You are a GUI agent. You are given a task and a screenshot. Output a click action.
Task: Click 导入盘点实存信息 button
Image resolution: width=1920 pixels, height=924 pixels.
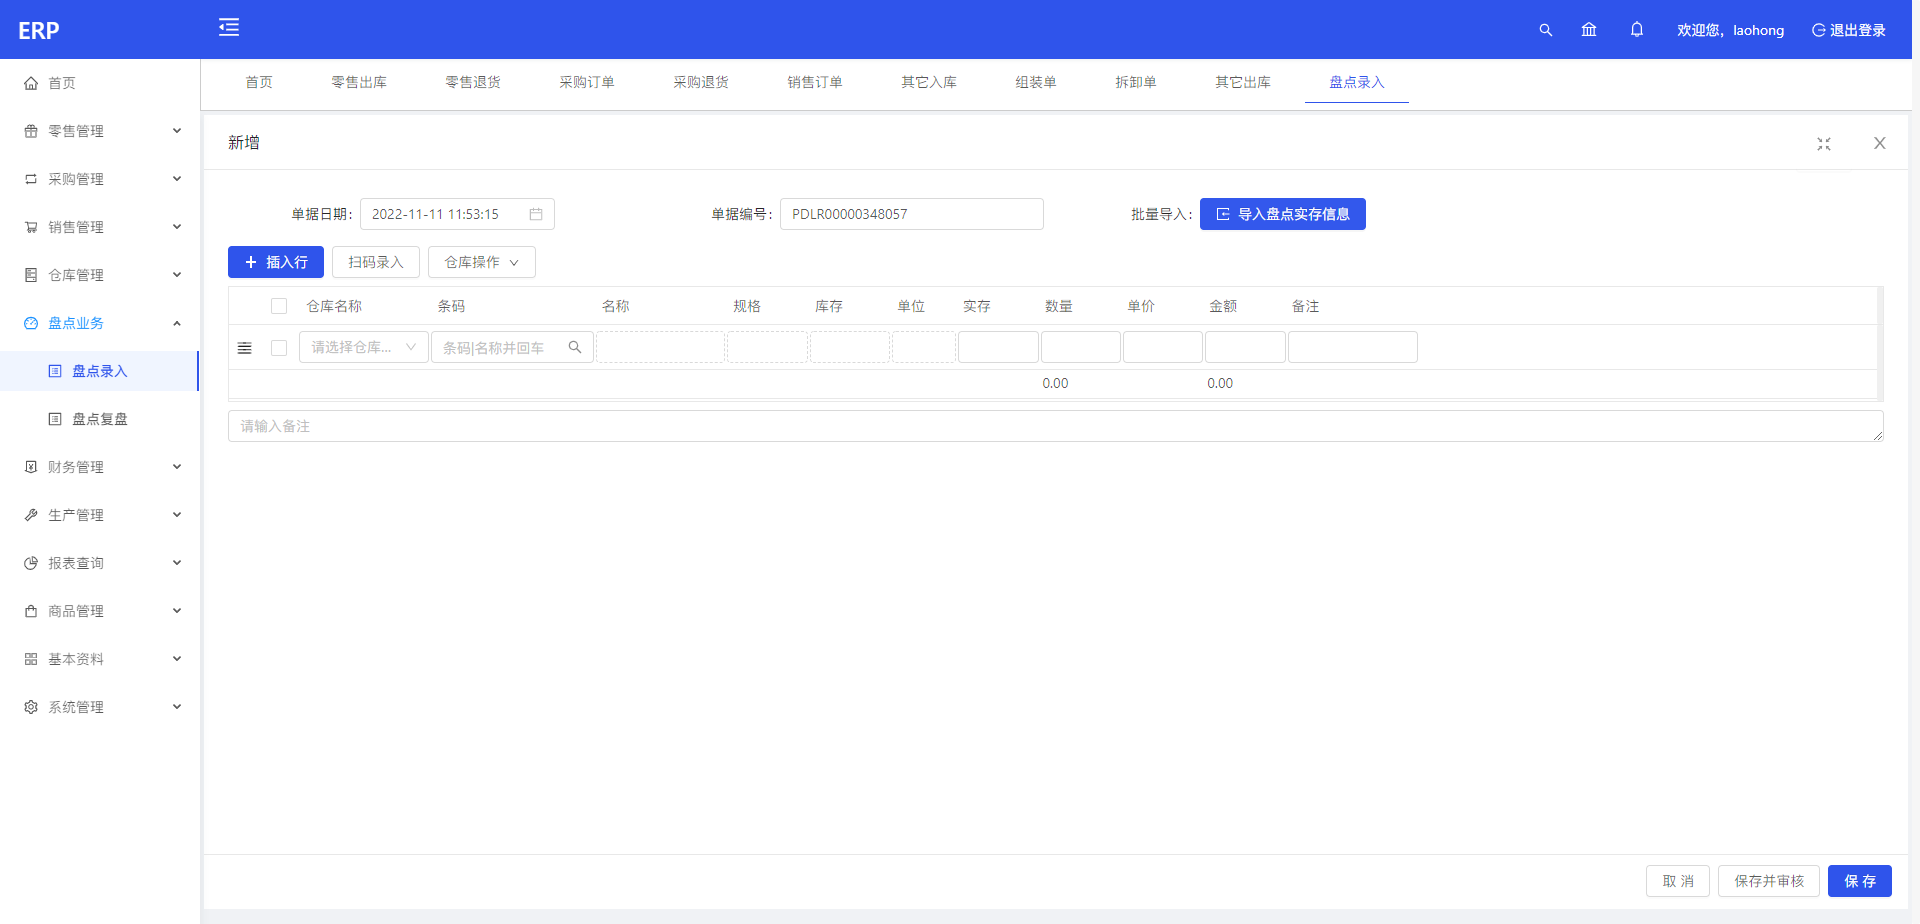(x=1283, y=214)
